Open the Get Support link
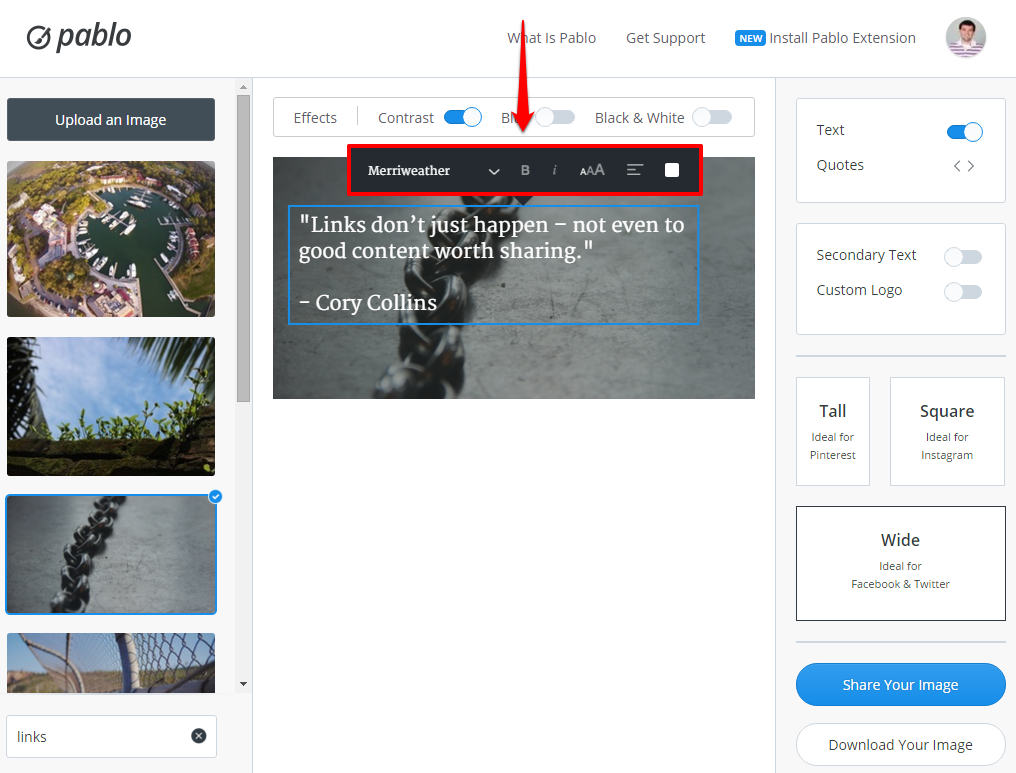This screenshot has height=773, width=1016. coord(665,38)
